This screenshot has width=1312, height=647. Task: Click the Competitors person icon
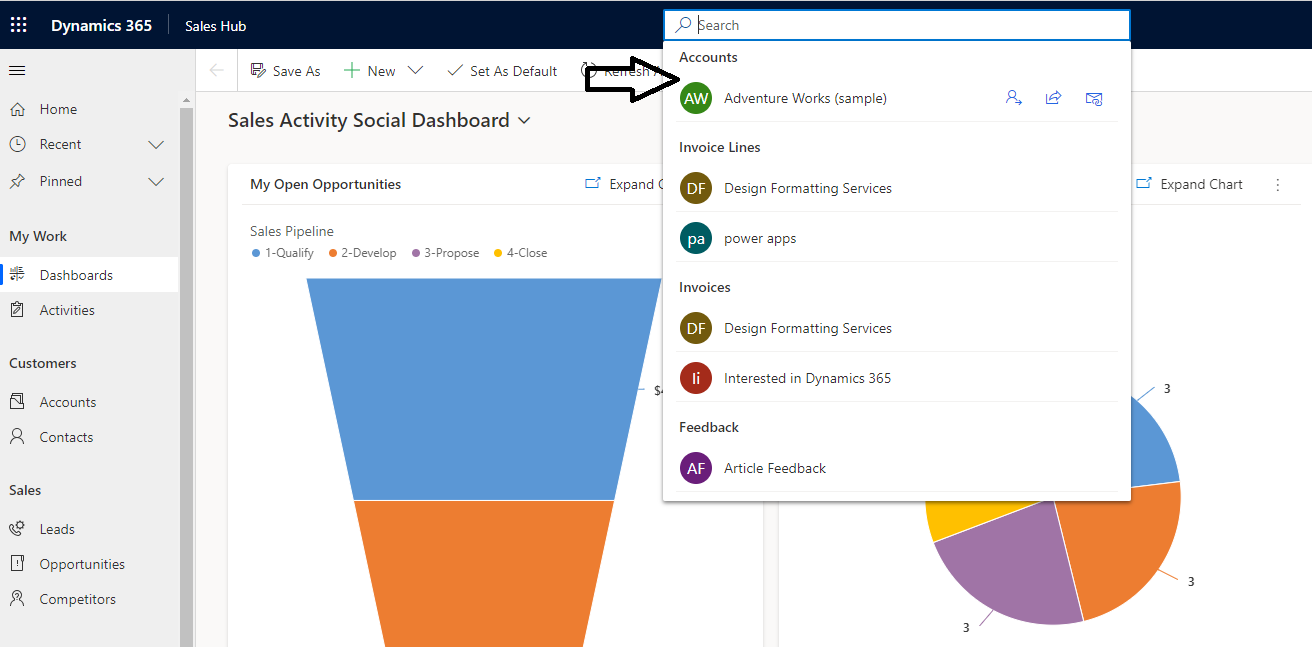[17, 599]
